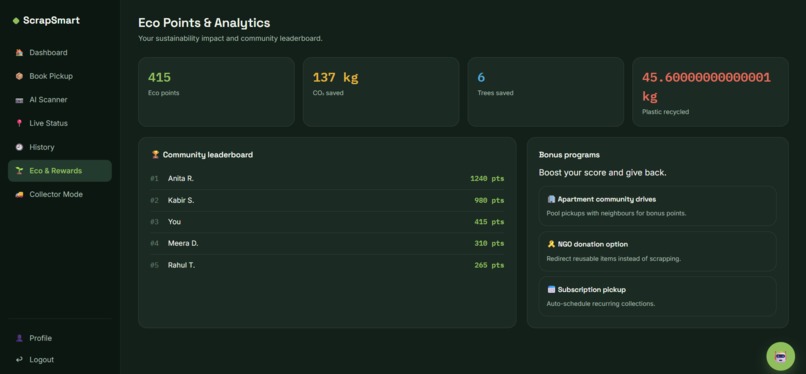Click the 45.60000000000001 kg value
The height and width of the screenshot is (374, 806).
pyautogui.click(x=706, y=86)
